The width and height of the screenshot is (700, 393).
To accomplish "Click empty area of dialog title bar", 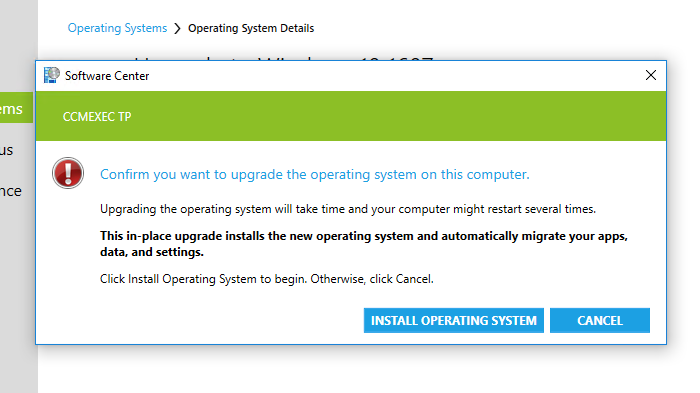I will pyautogui.click(x=393, y=75).
